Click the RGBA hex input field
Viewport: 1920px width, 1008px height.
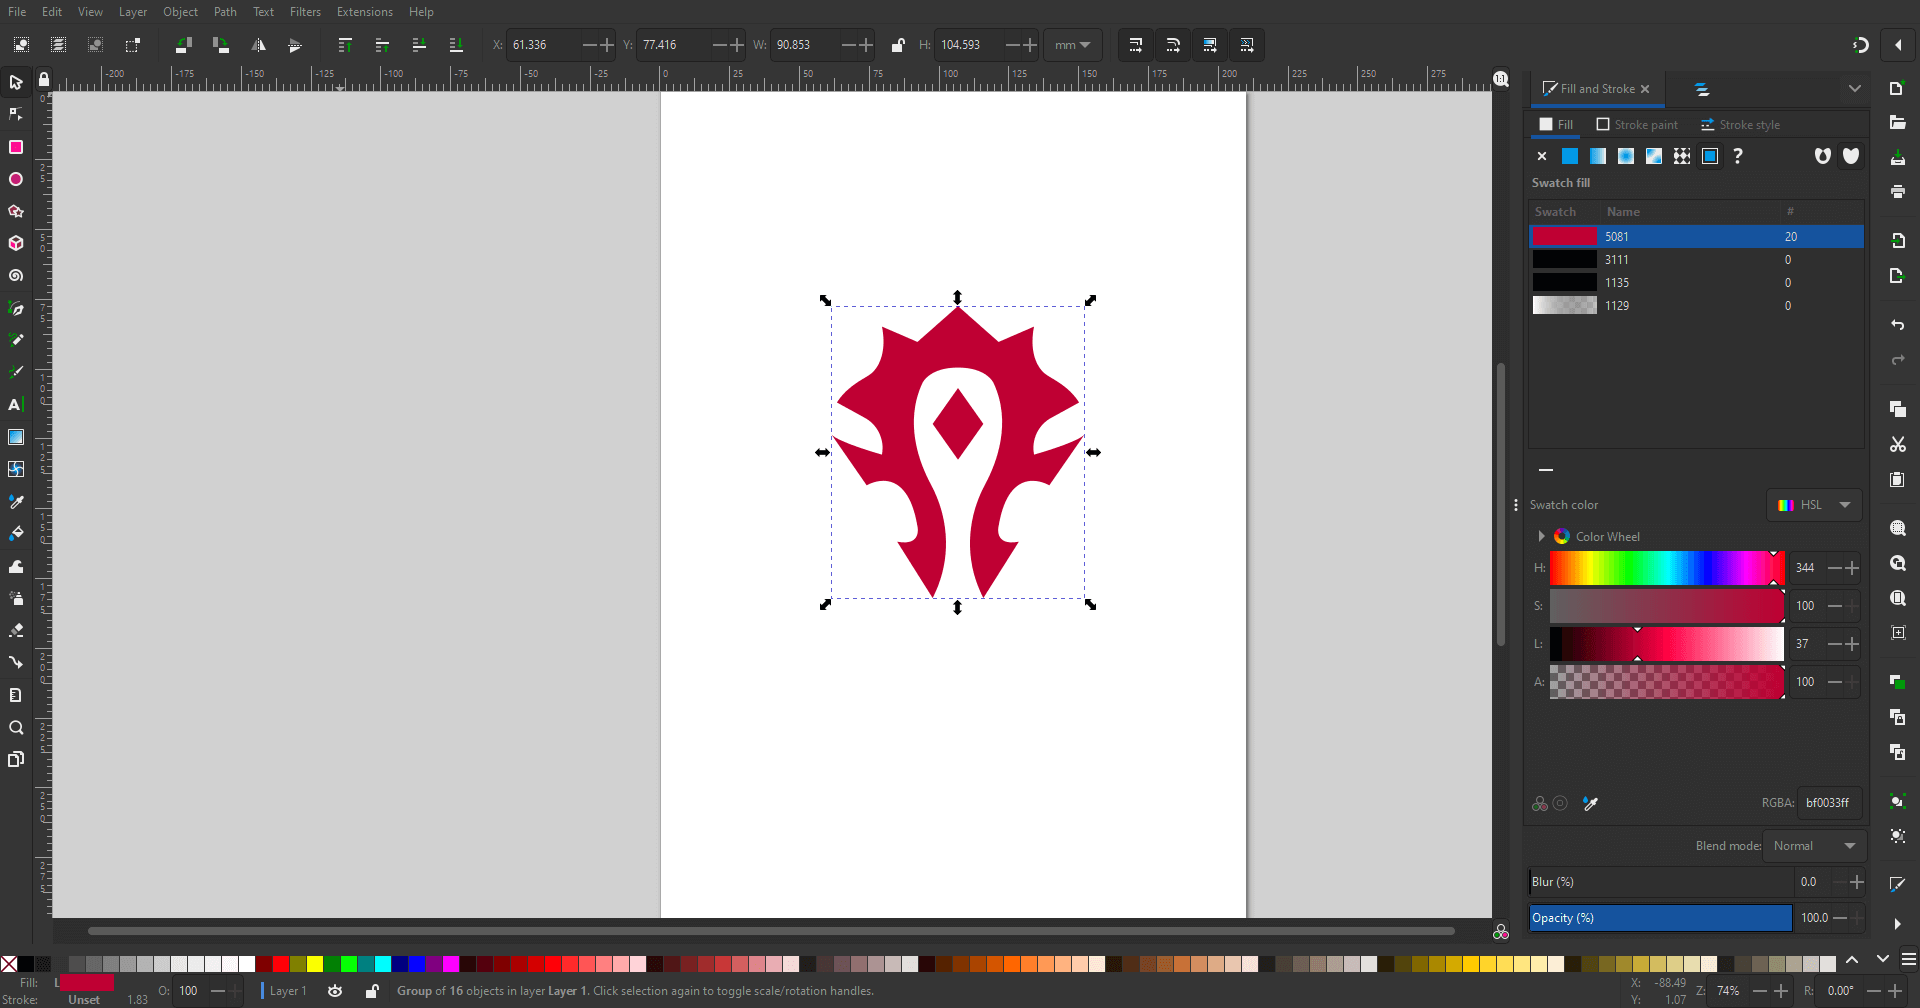click(x=1829, y=803)
